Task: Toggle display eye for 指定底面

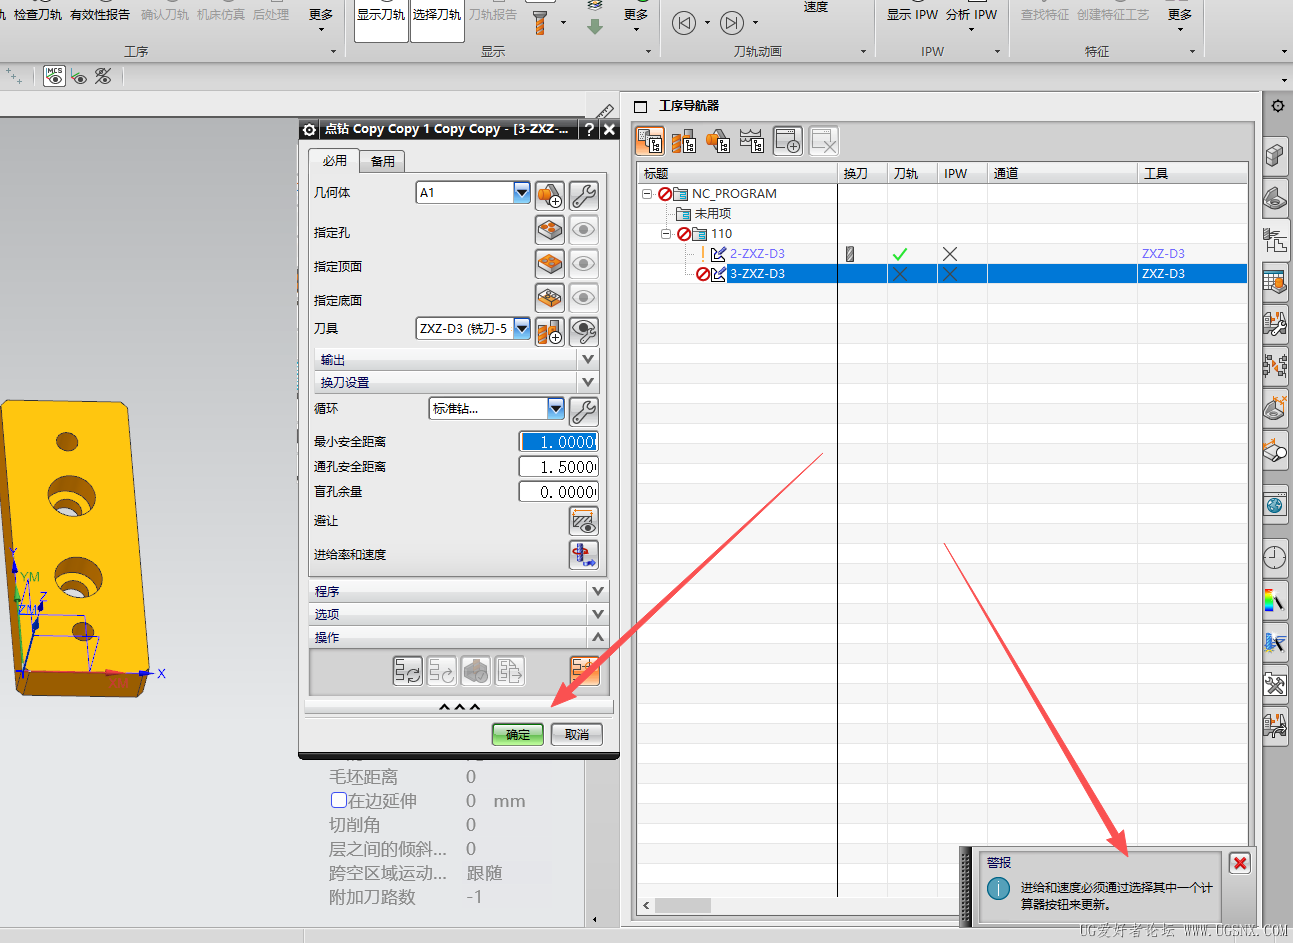Action: (x=584, y=298)
